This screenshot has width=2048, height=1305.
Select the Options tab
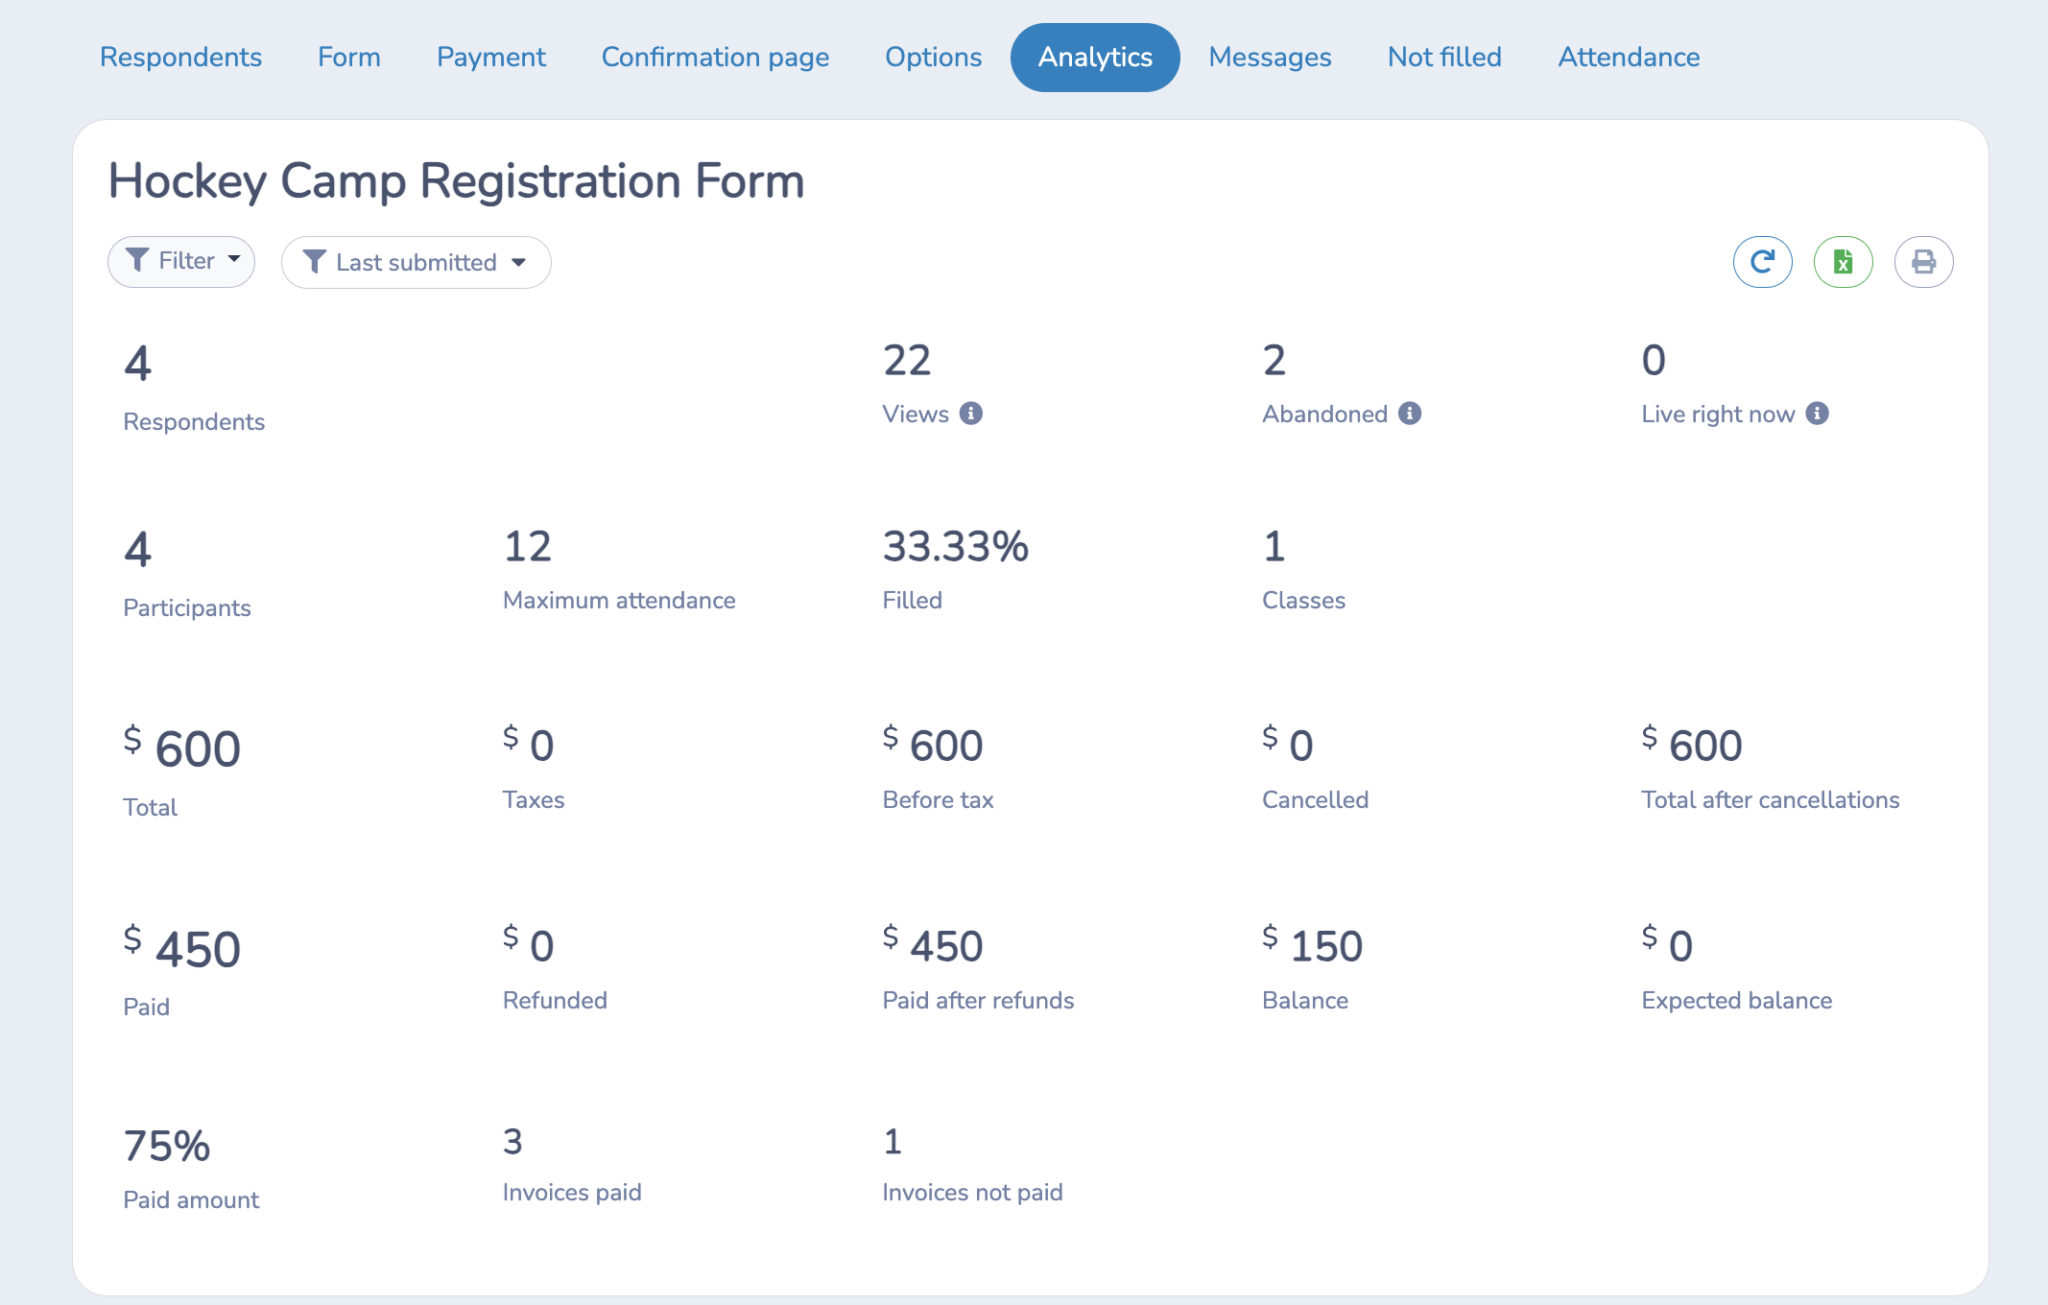(933, 57)
